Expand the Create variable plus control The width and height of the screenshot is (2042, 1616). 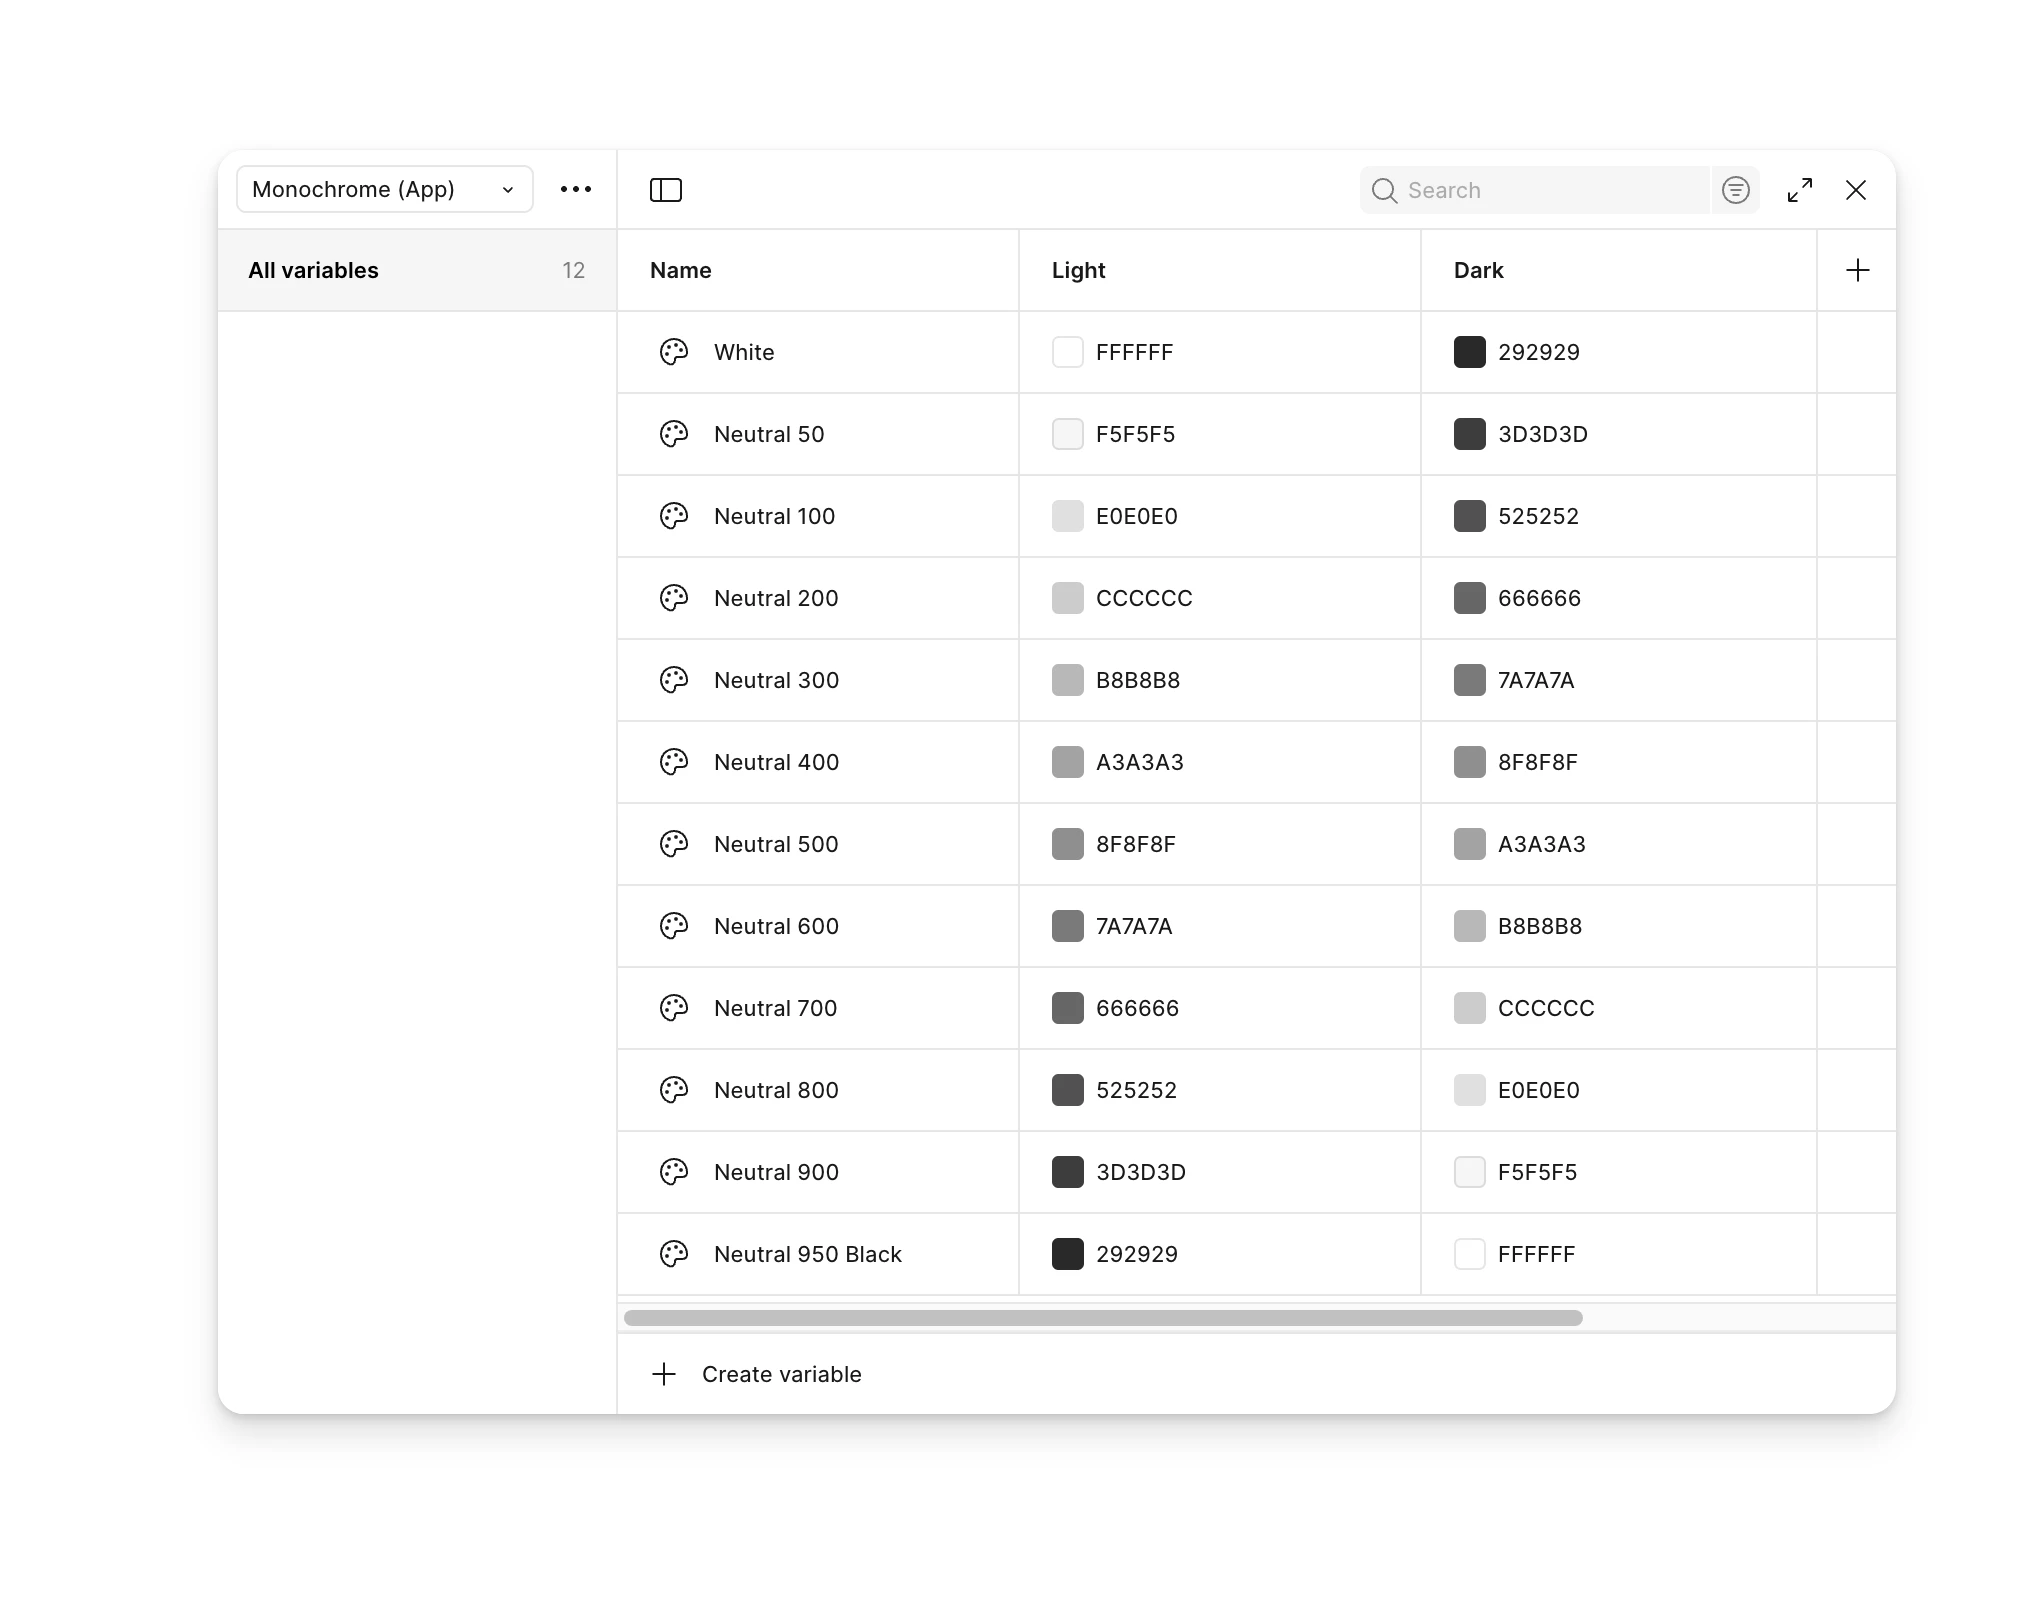click(665, 1374)
